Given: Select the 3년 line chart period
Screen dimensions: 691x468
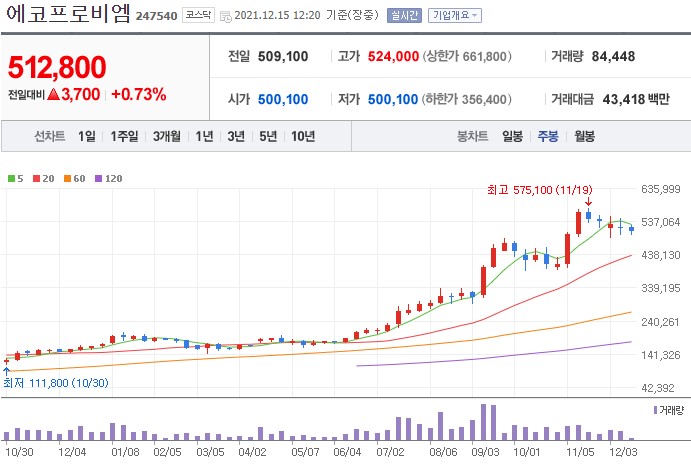Looking at the screenshot, I should pos(236,136).
